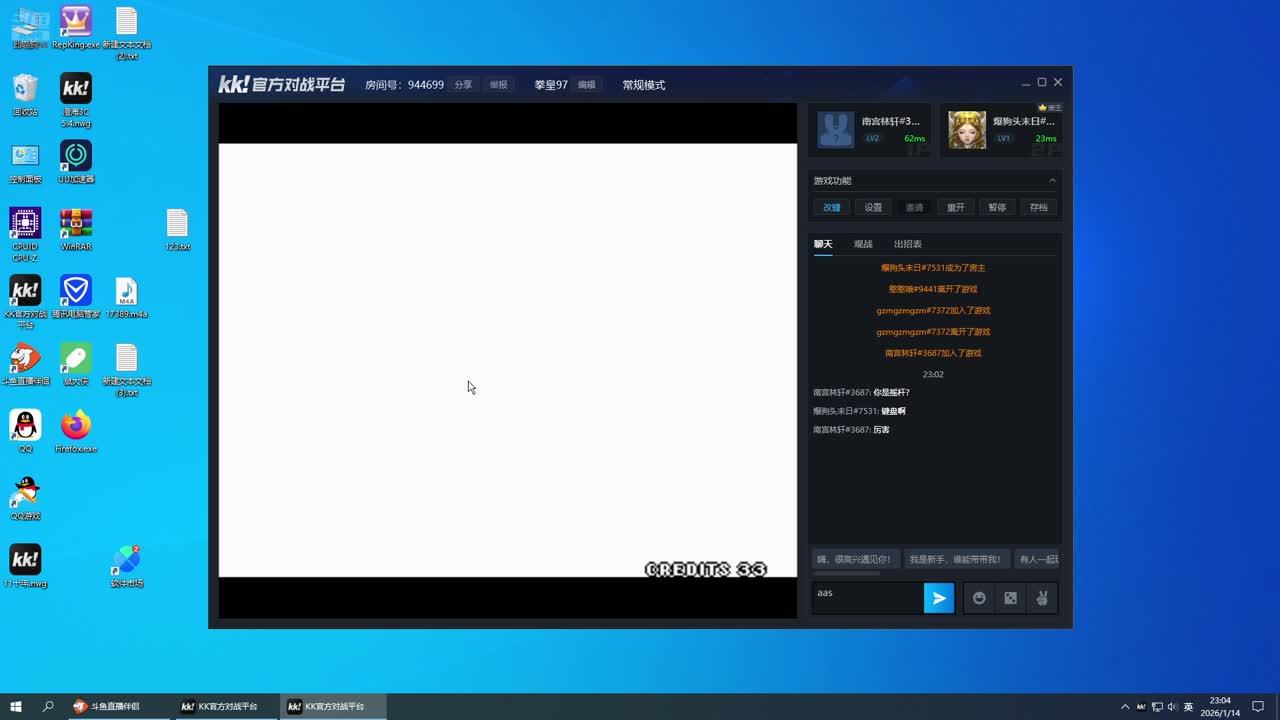Click the victory hand gesture icon

pyautogui.click(x=1041, y=598)
